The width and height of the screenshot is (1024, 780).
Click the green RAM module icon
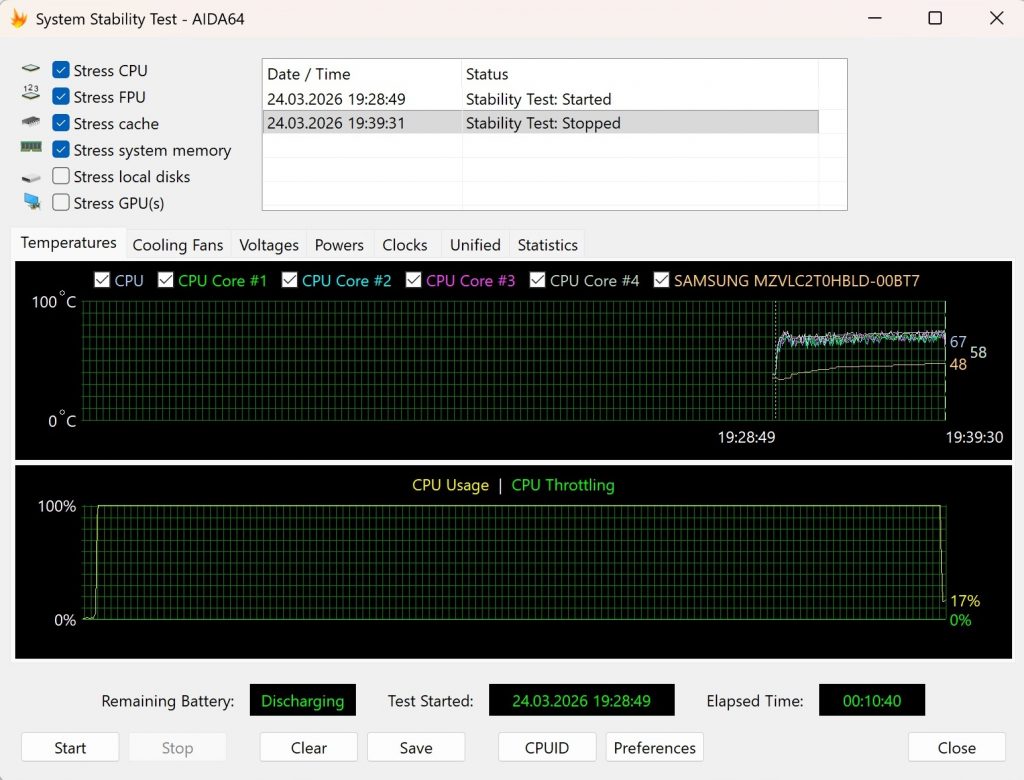tap(32, 149)
